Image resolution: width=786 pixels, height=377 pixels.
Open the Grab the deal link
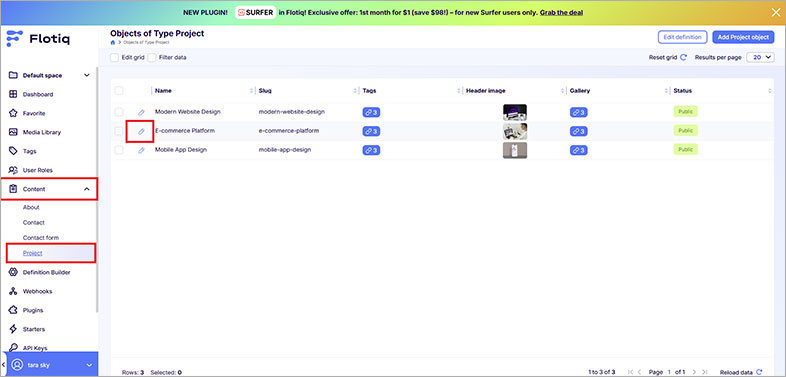(x=561, y=12)
